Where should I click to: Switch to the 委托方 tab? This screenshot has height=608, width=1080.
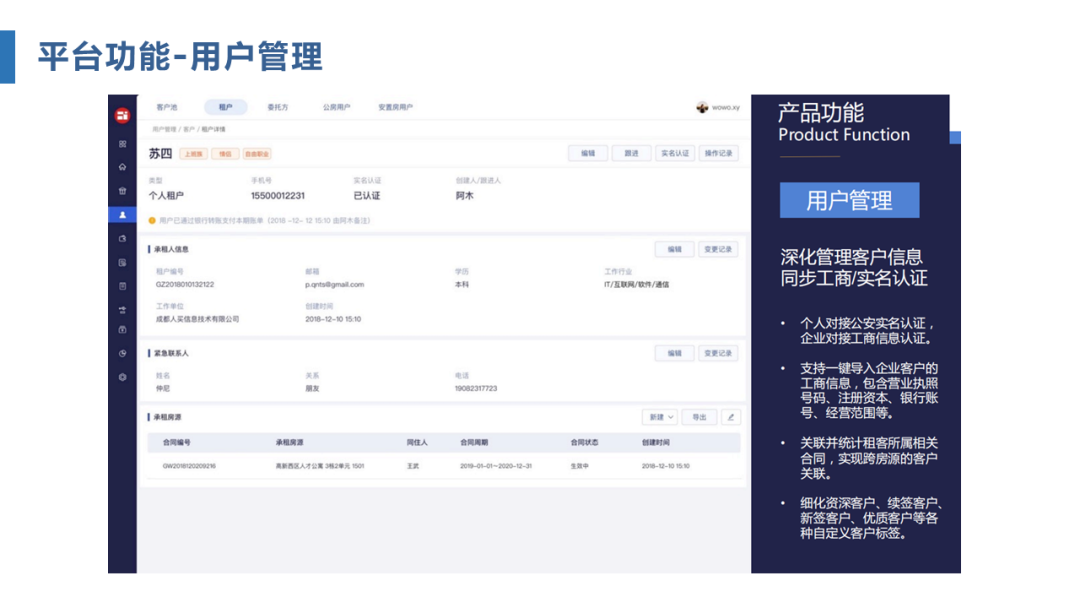pyautogui.click(x=278, y=107)
